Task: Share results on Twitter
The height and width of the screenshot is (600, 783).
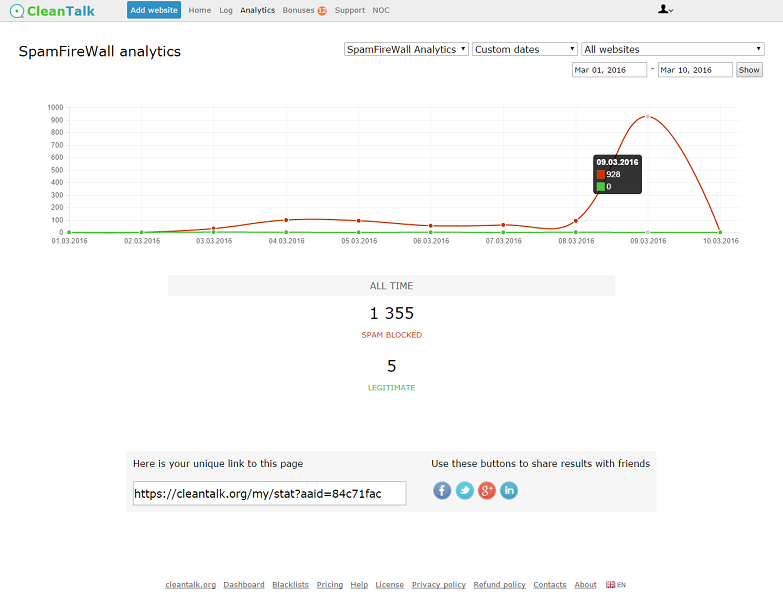Action: 464,491
